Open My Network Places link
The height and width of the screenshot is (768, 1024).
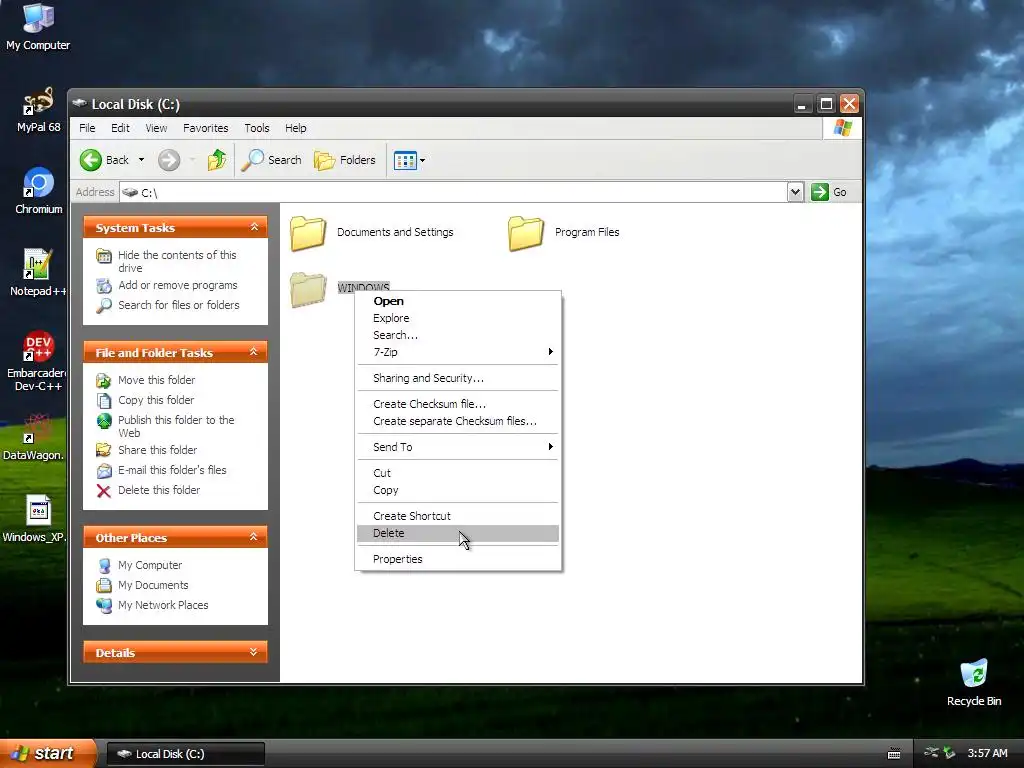(x=163, y=605)
